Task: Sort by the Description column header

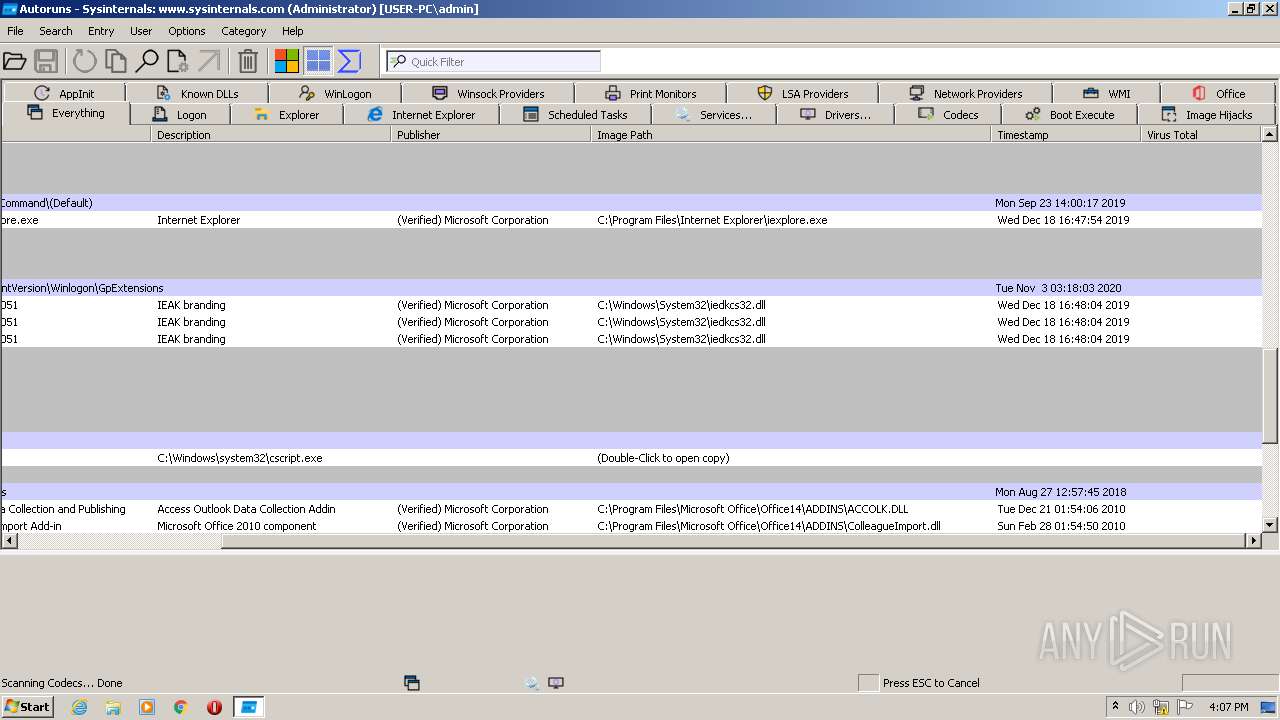Action: coord(271,134)
